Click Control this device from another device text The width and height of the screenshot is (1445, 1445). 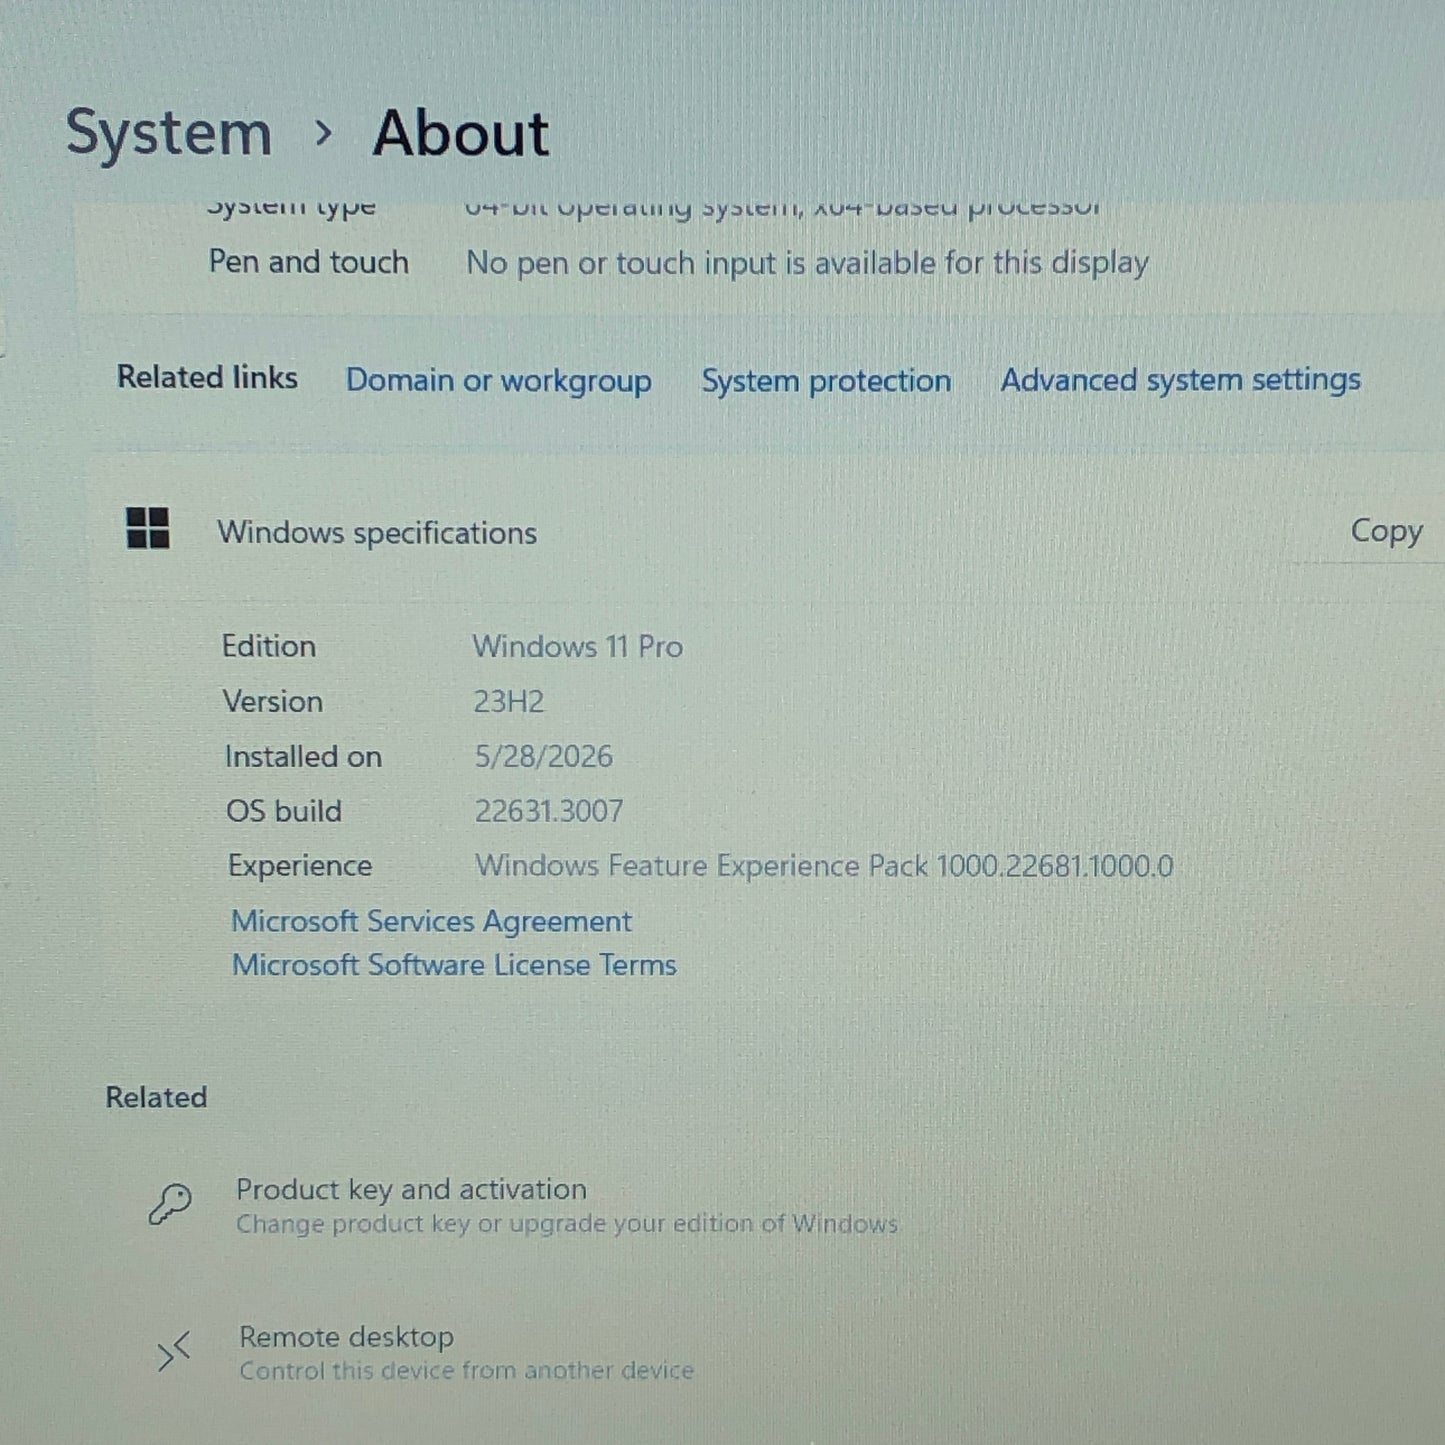click(x=466, y=1371)
